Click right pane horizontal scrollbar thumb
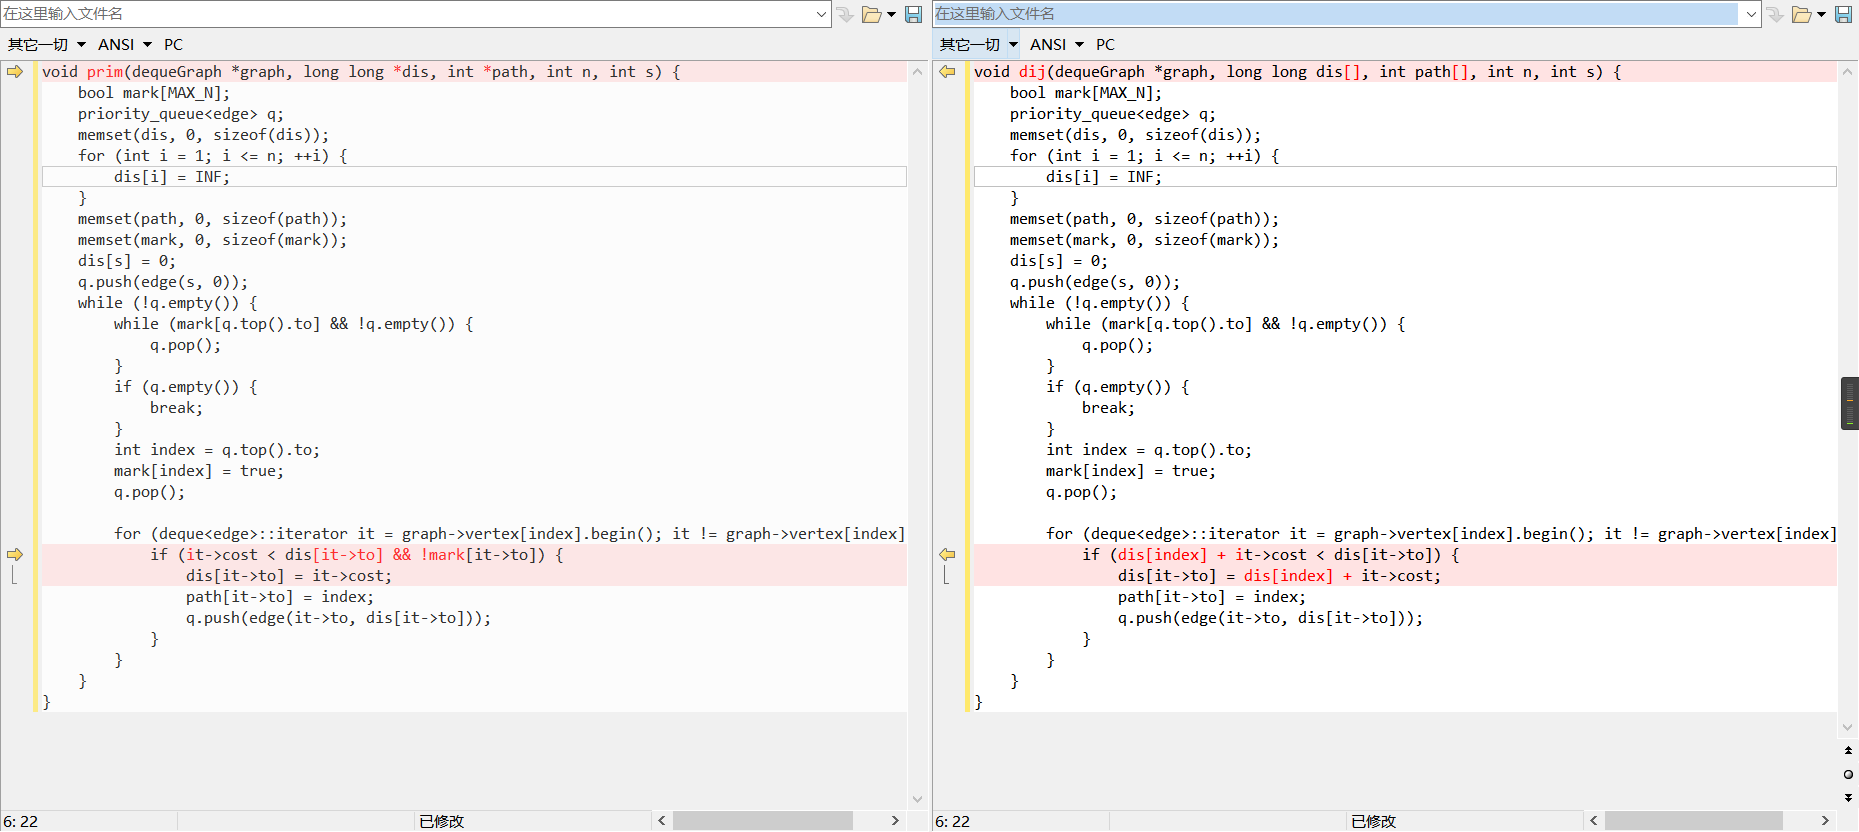 pos(1694,820)
